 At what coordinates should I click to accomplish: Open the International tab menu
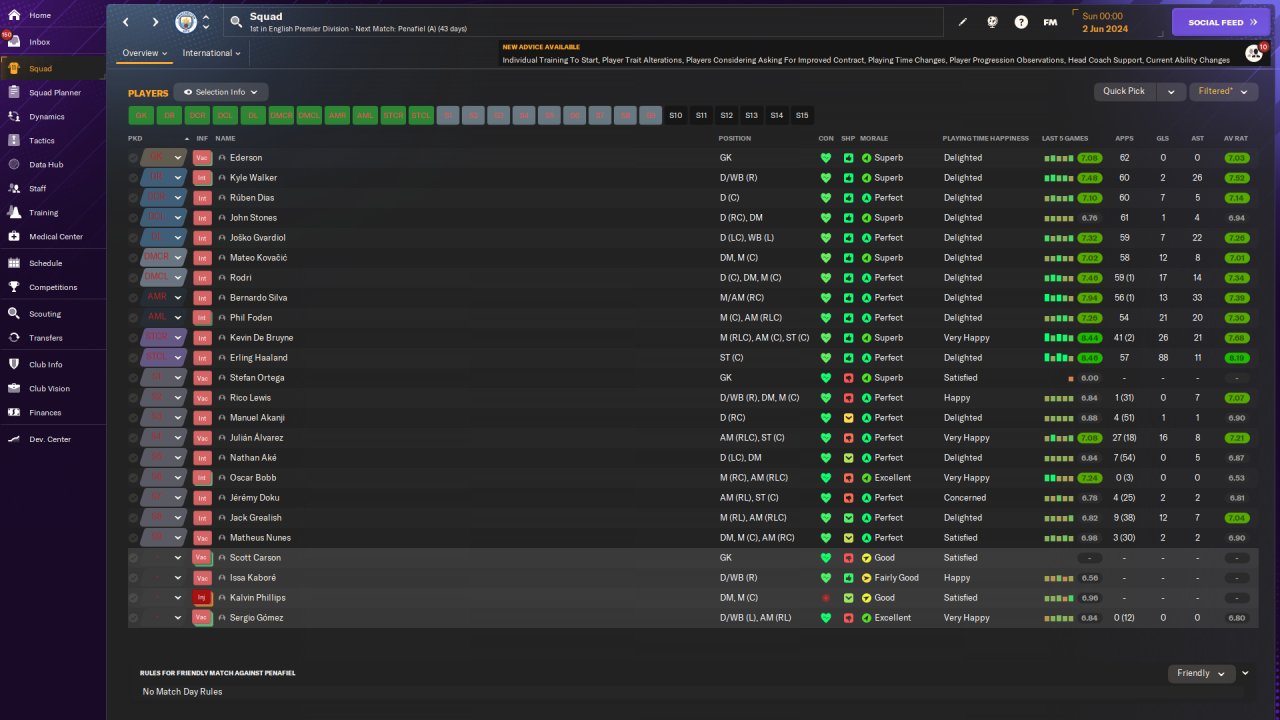pyautogui.click(x=211, y=53)
